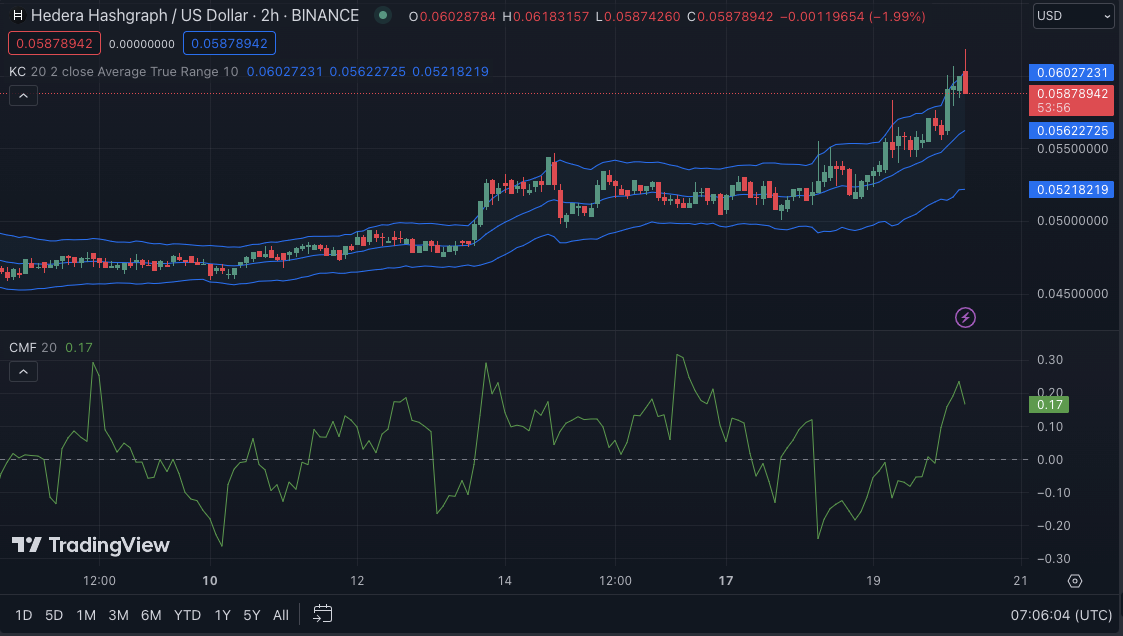Click the KC legend value 0.06027231
Viewport: 1123px width, 636px height.
[x=284, y=72]
